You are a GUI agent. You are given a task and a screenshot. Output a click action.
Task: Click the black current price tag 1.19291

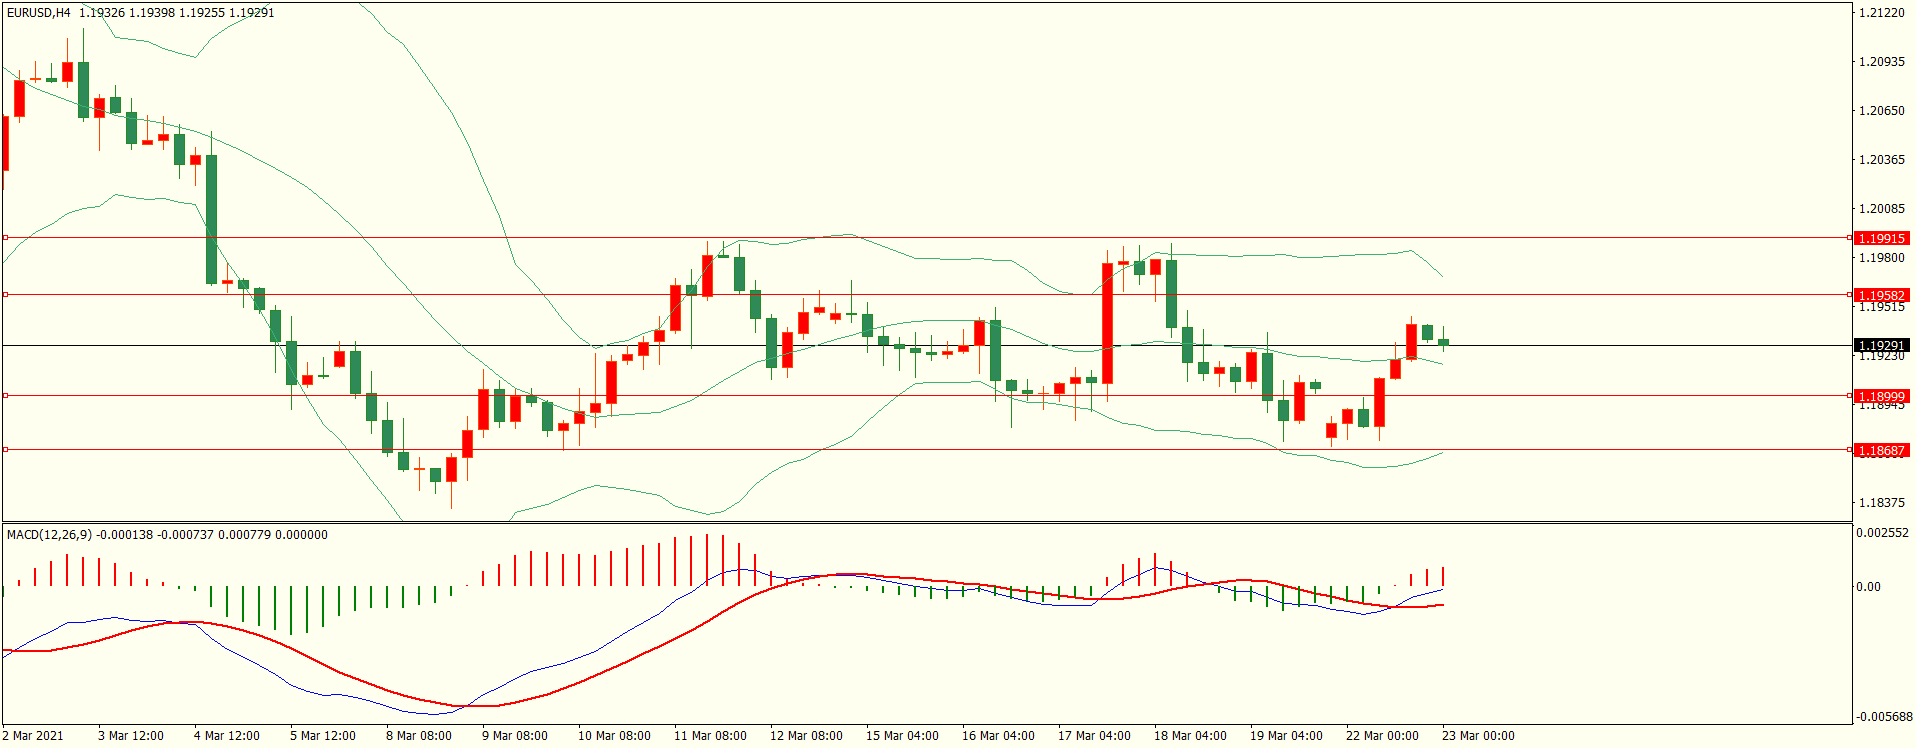(x=1881, y=346)
